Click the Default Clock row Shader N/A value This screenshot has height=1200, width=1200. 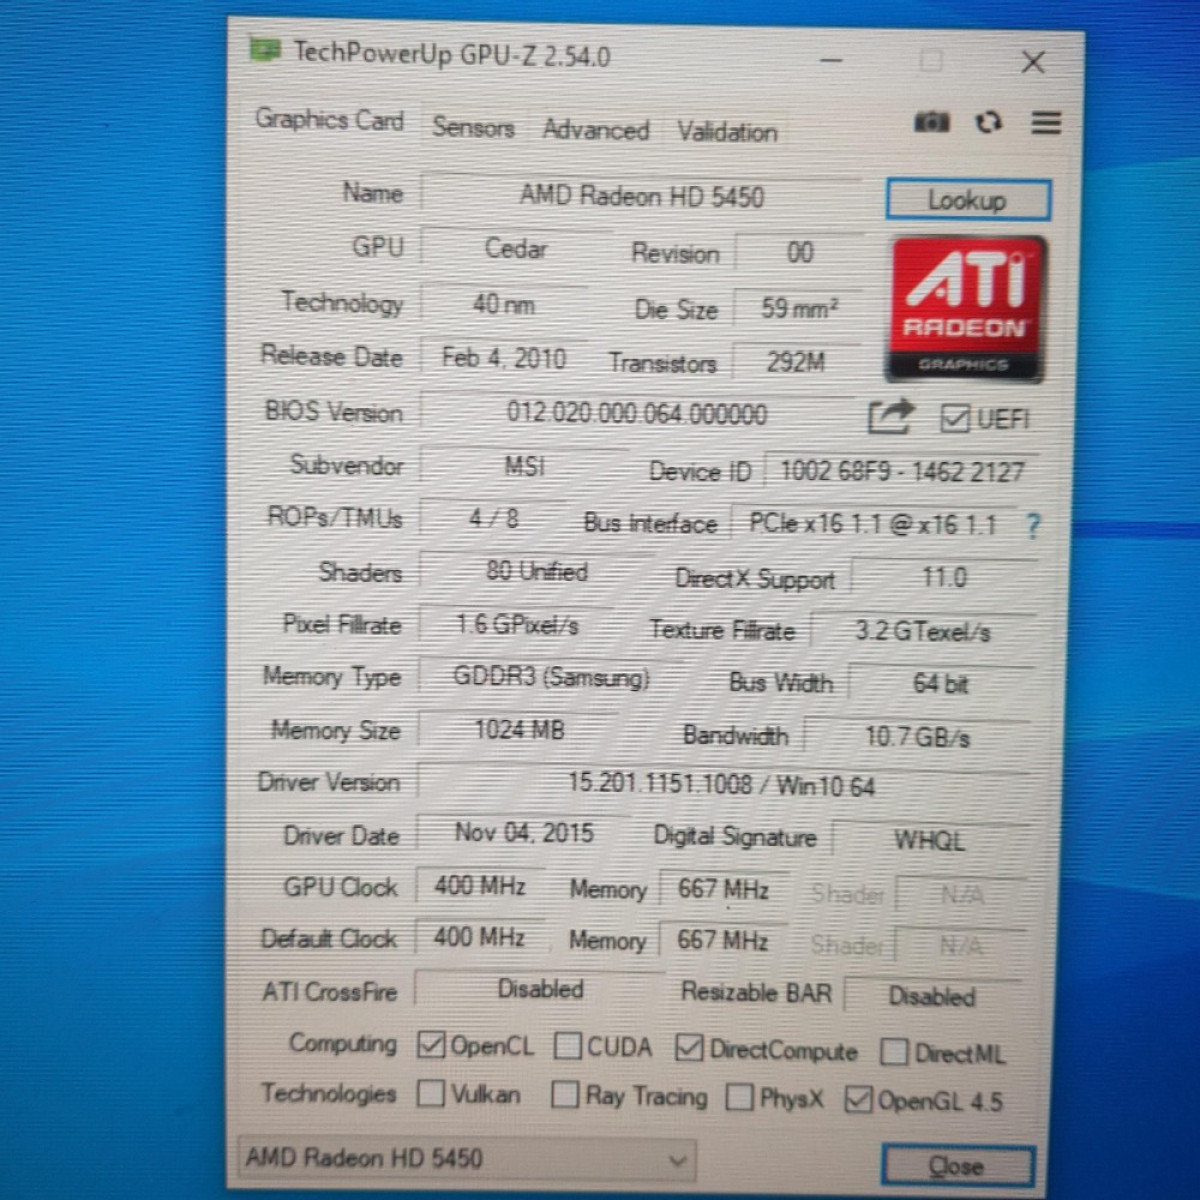[x=960, y=945]
